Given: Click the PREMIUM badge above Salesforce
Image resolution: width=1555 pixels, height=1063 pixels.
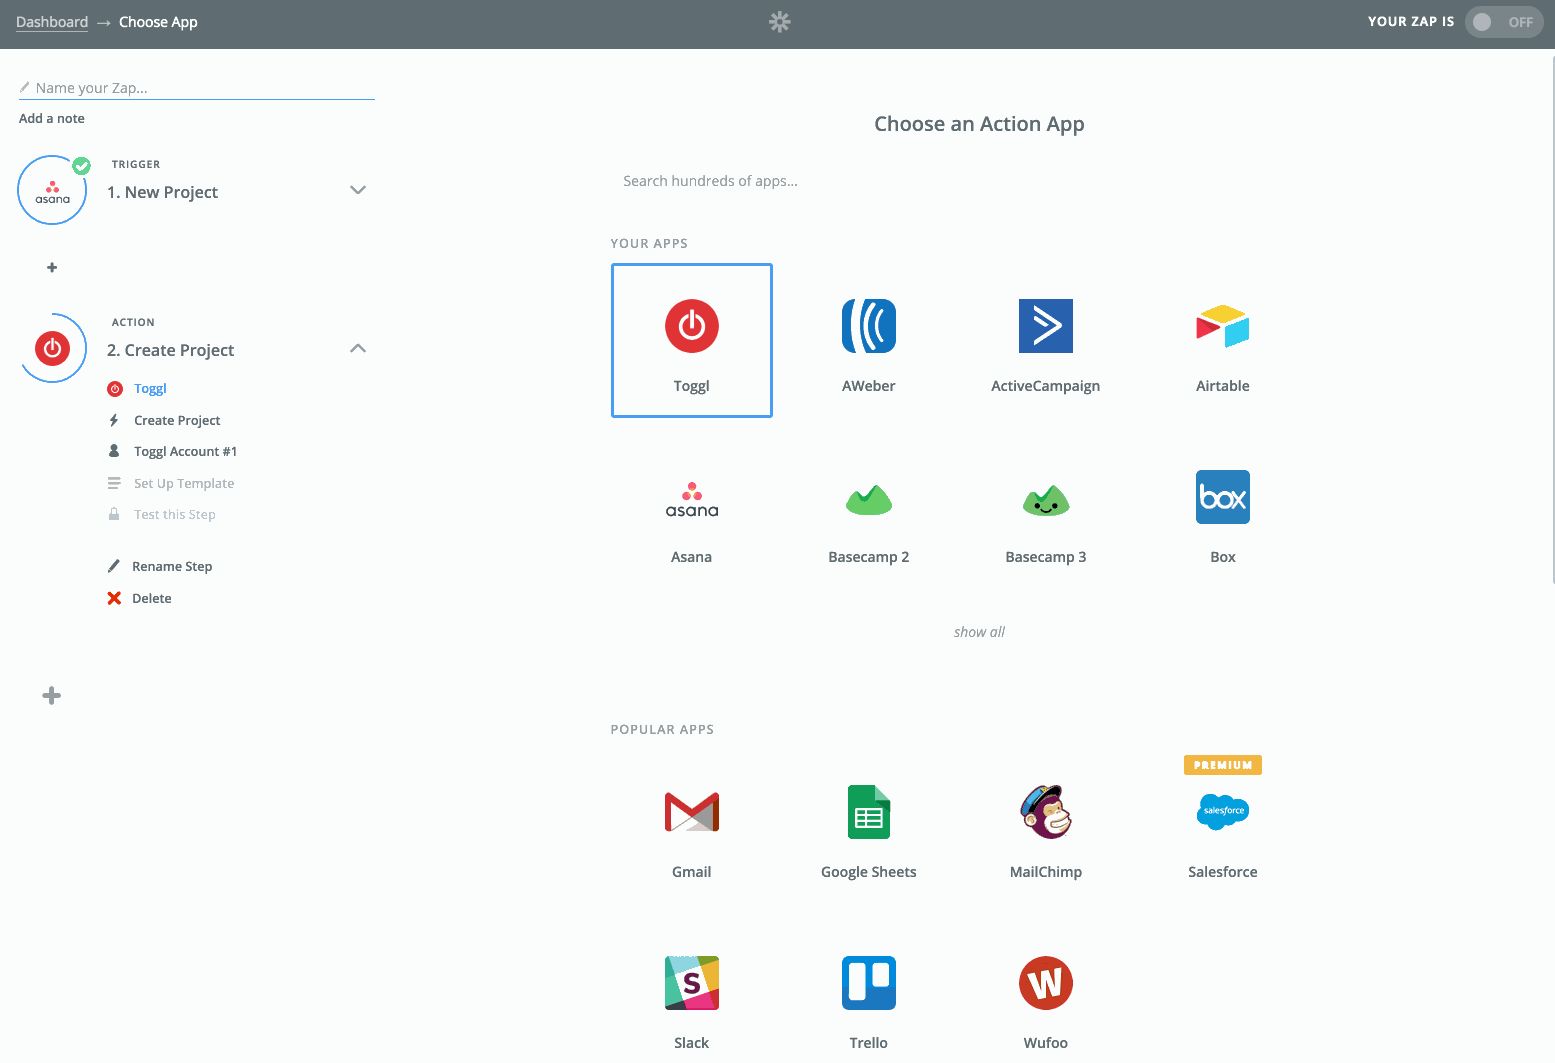Looking at the screenshot, I should (1223, 765).
